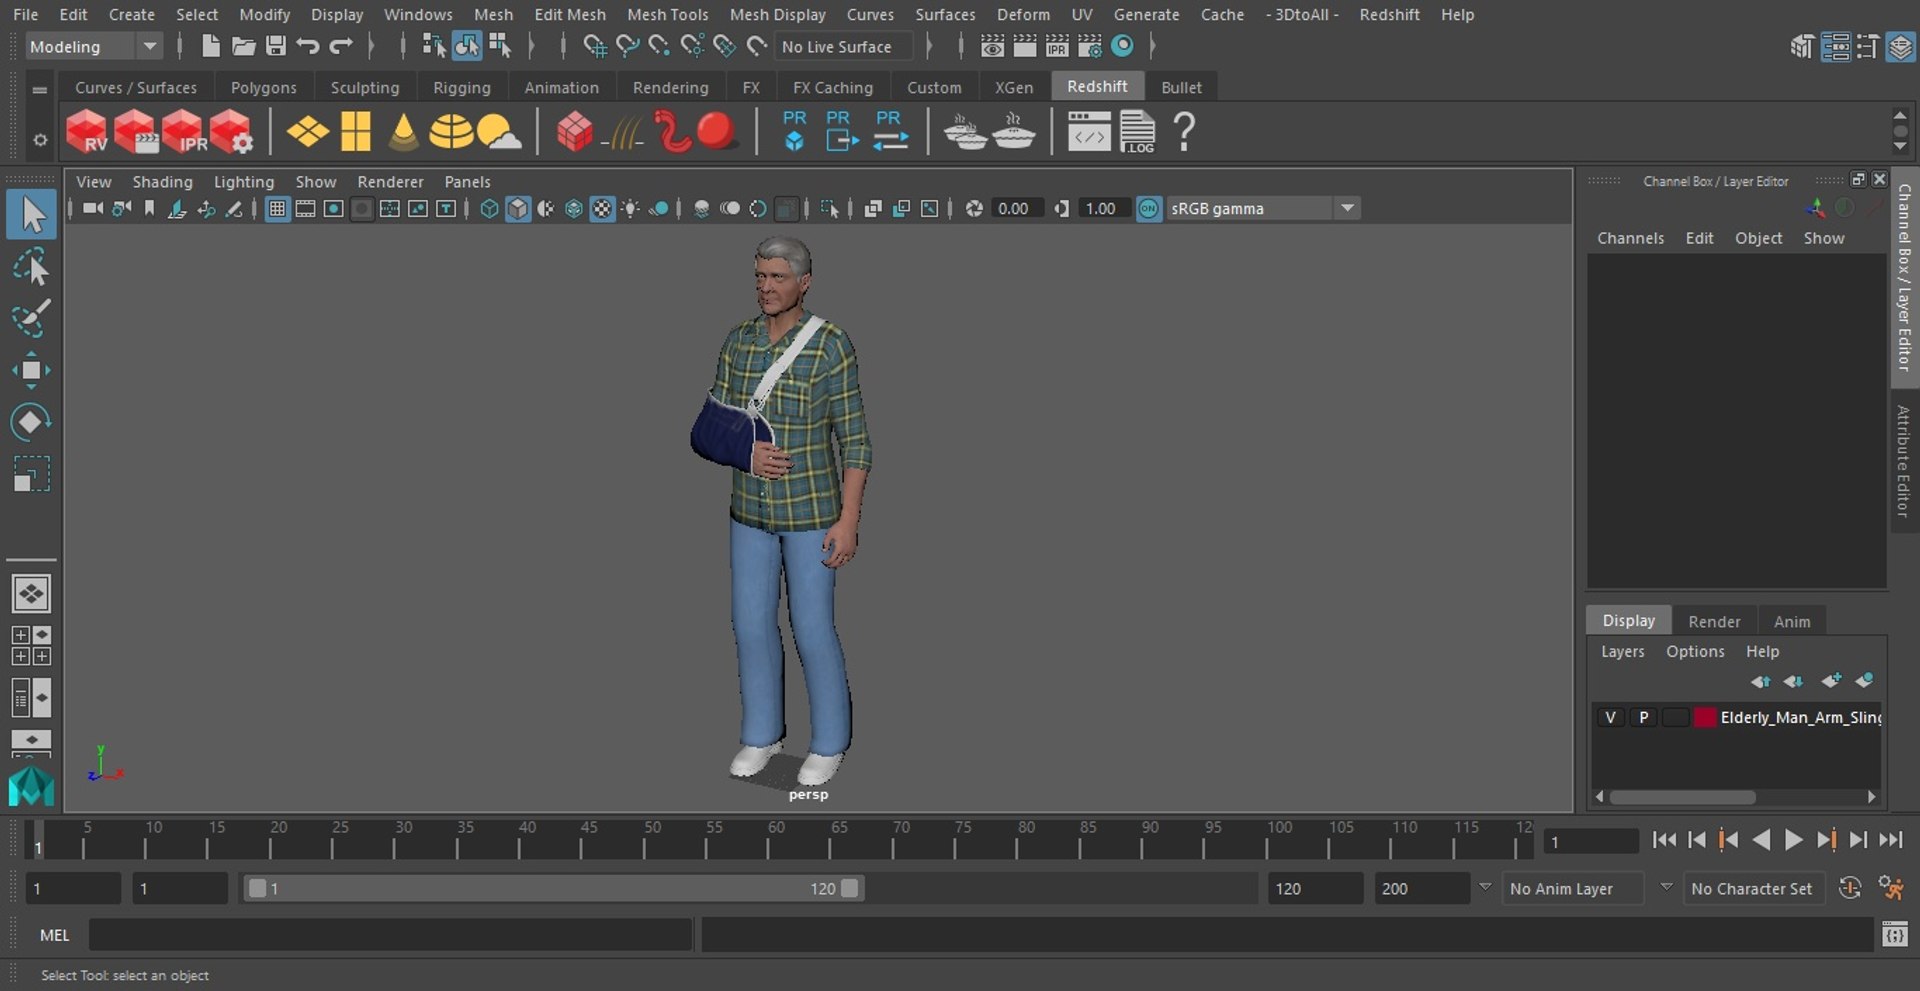The height and width of the screenshot is (991, 1920).
Task: Toggle P playback for Elderly_Man_Arm_Sling layer
Action: click(x=1643, y=717)
